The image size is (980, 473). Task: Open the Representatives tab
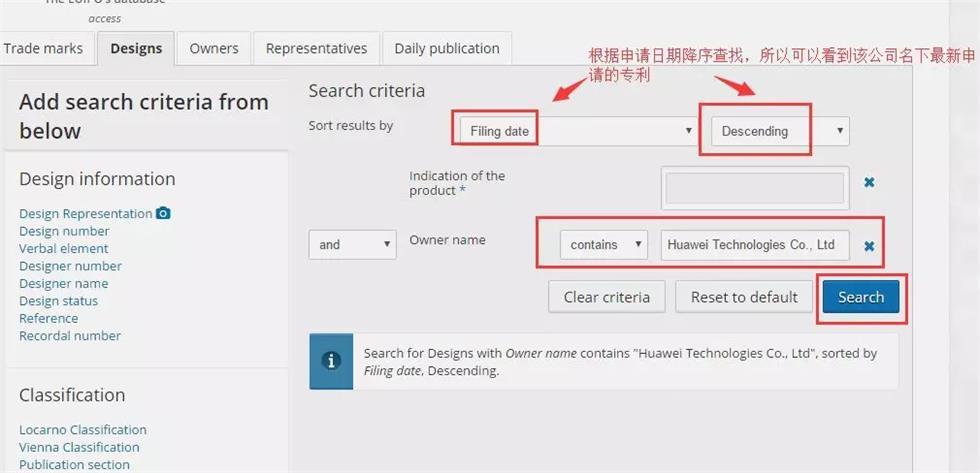click(316, 49)
